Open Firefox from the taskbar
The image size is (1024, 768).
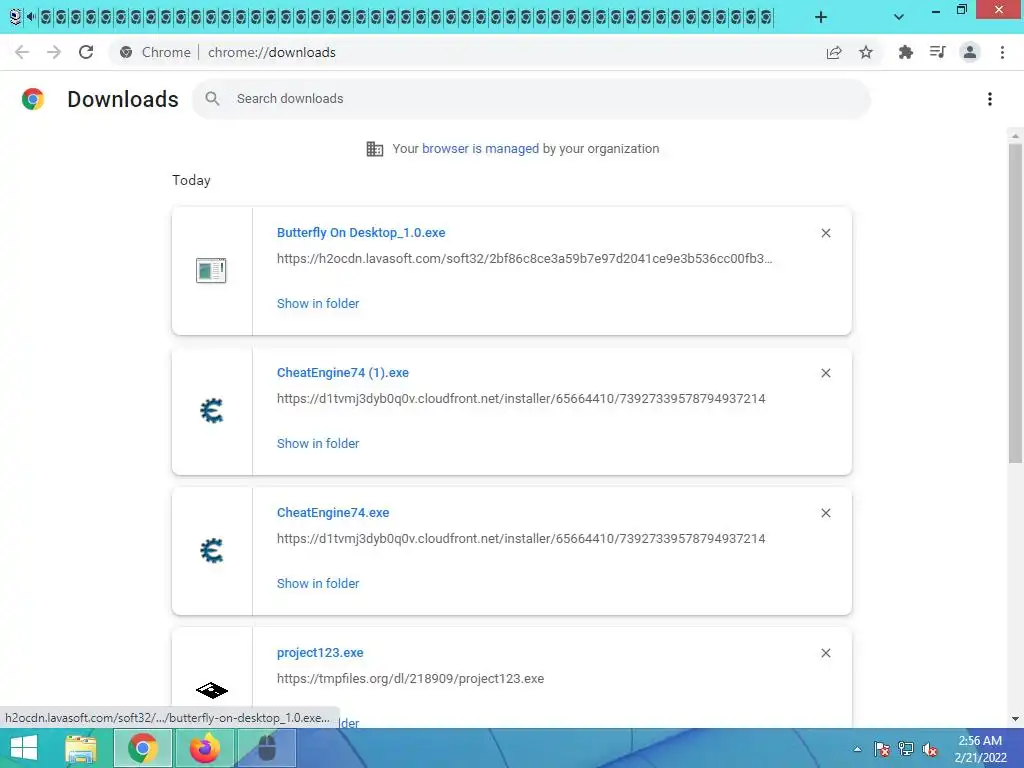205,748
